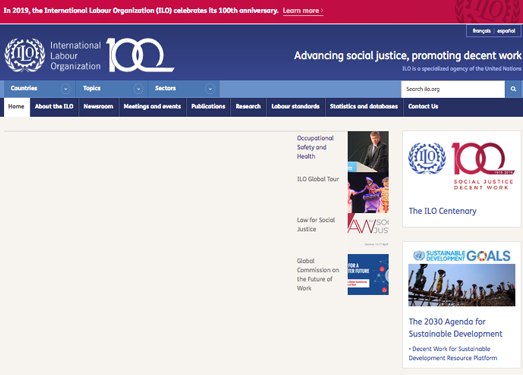Open Global Commission on the Future of Work link
This screenshot has height=375, width=523.
(318, 274)
